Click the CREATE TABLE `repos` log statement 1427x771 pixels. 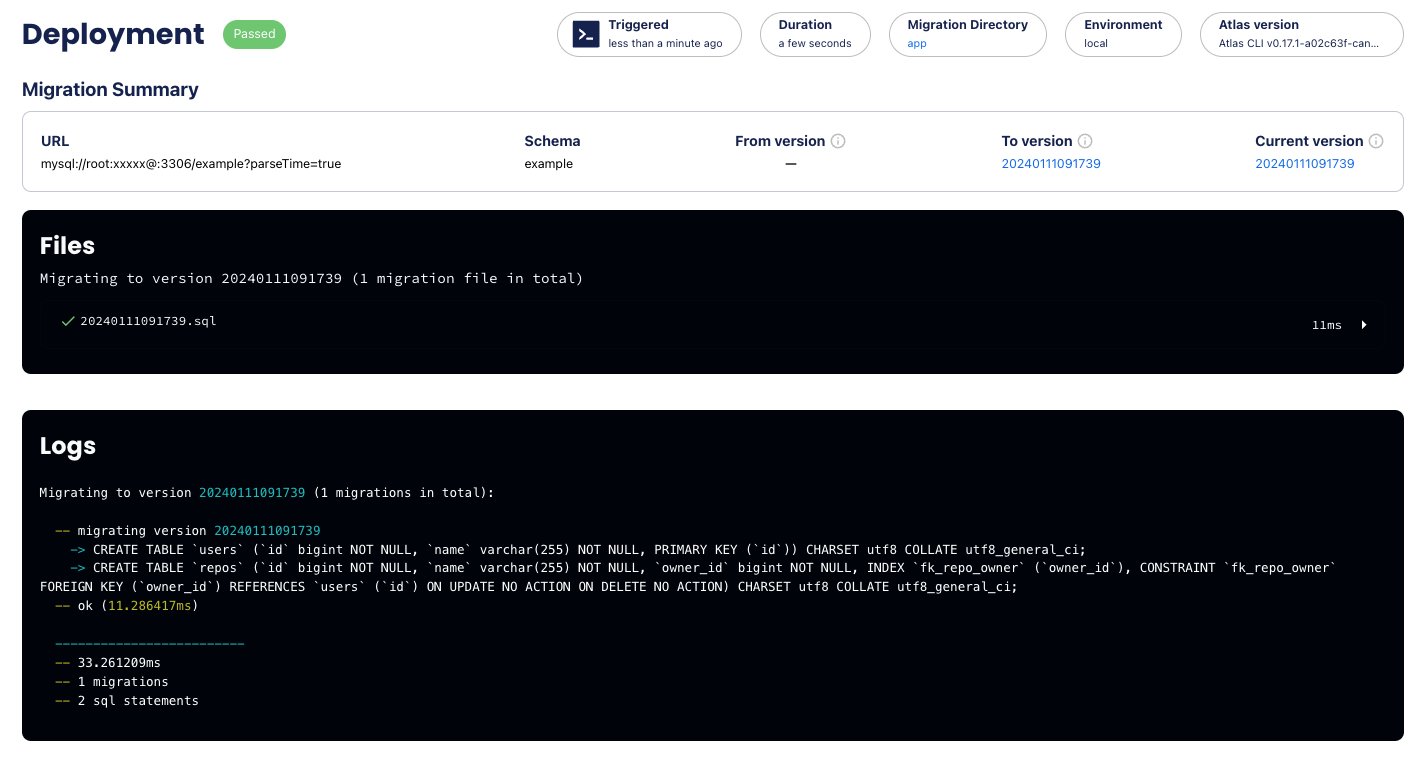pos(704,568)
